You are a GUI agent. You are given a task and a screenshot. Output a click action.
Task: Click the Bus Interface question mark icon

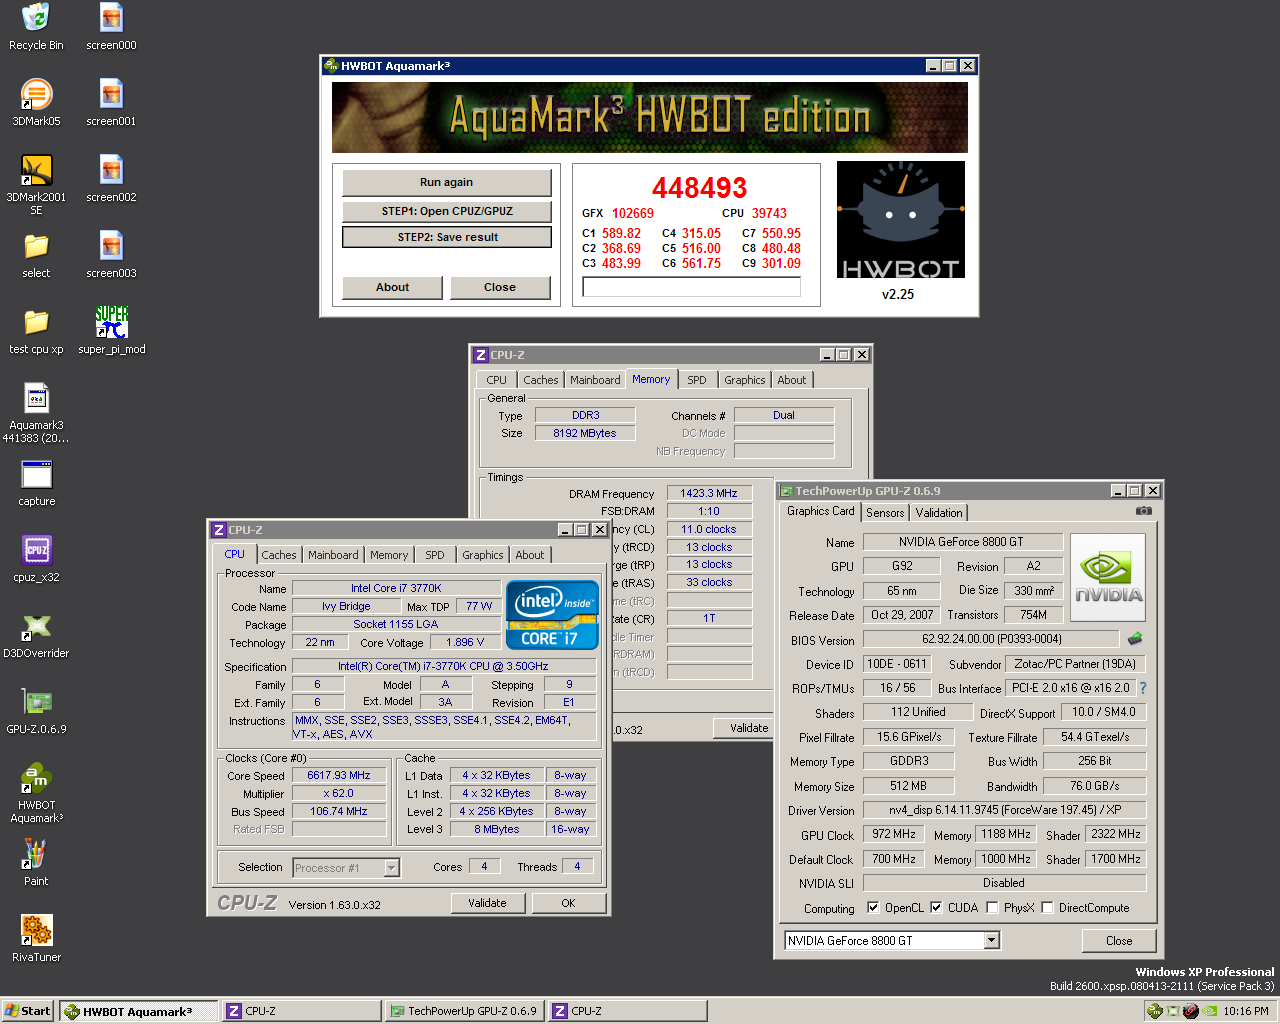click(1143, 688)
